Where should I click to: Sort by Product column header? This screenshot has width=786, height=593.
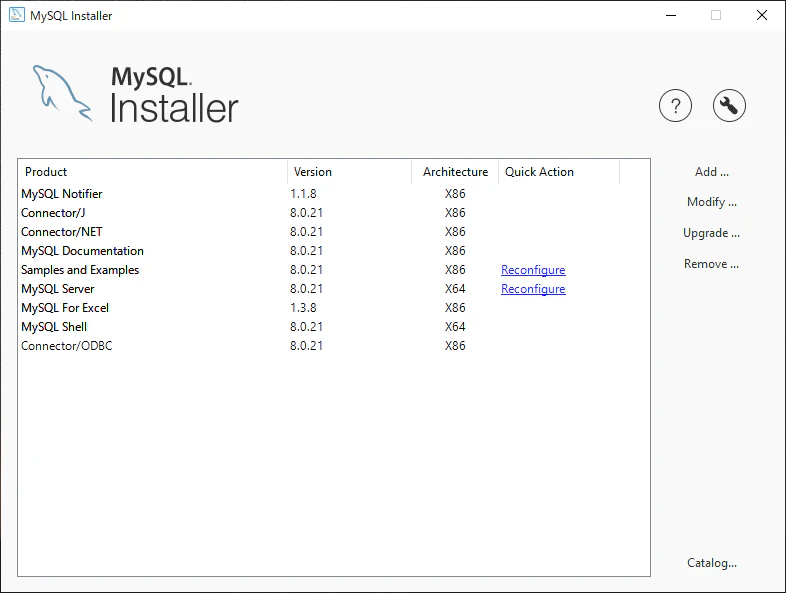(x=152, y=172)
